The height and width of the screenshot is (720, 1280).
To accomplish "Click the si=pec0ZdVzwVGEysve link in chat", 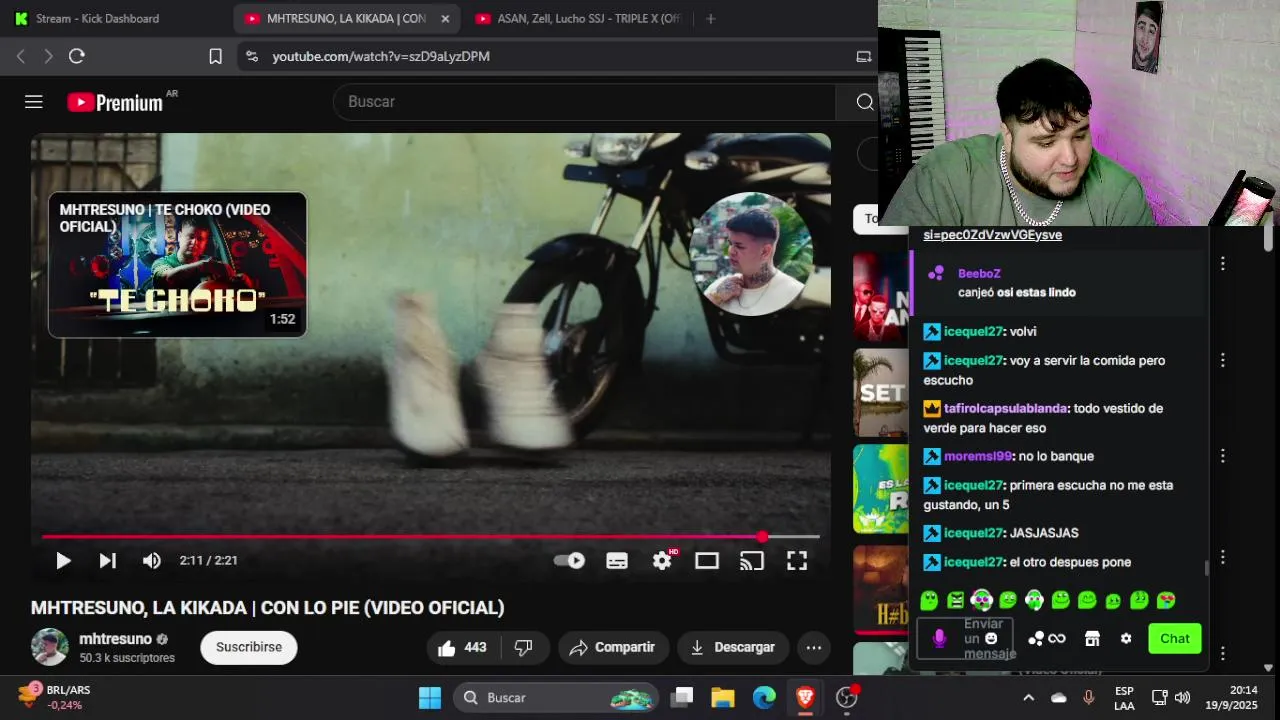I will click(992, 235).
